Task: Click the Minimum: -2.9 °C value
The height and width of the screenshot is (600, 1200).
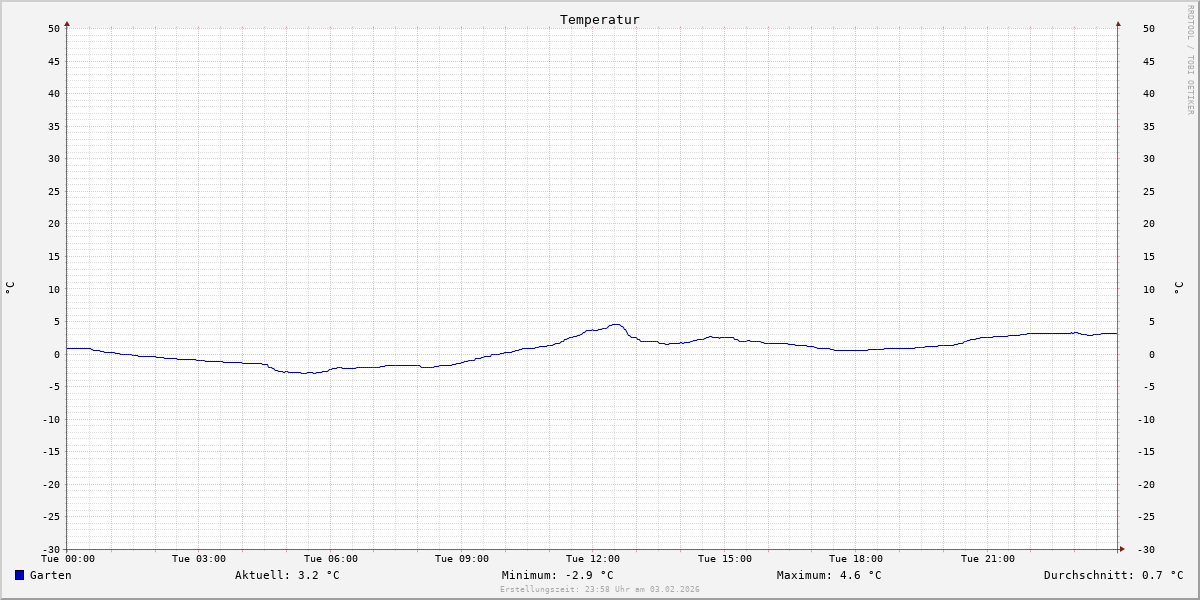Action: tap(558, 575)
